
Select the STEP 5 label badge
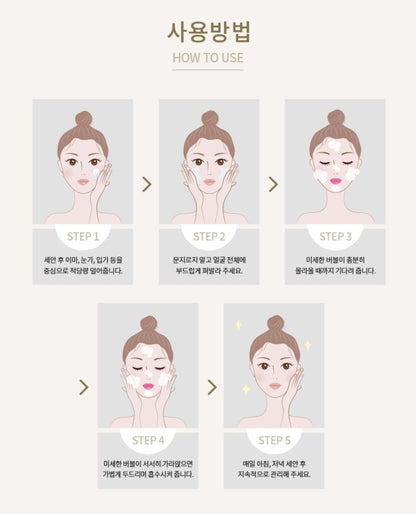tap(274, 440)
